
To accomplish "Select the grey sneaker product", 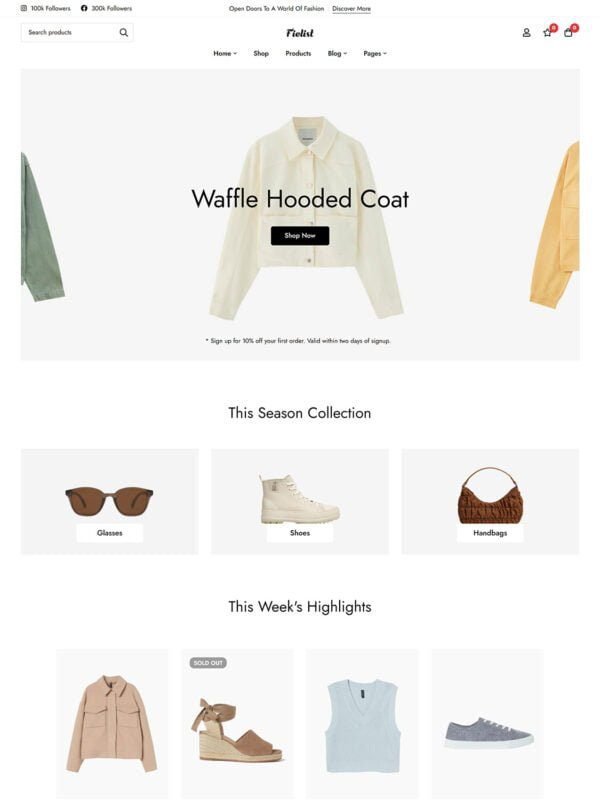I will (488, 723).
